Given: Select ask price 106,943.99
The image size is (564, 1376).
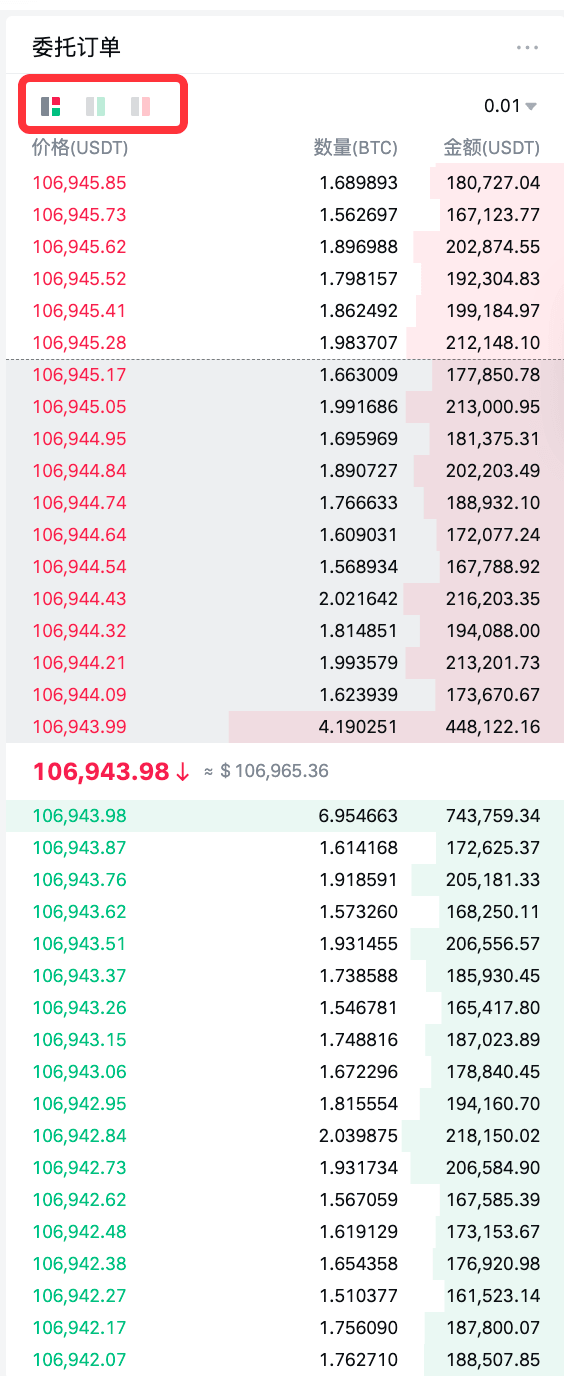Looking at the screenshot, I should coord(80,727).
